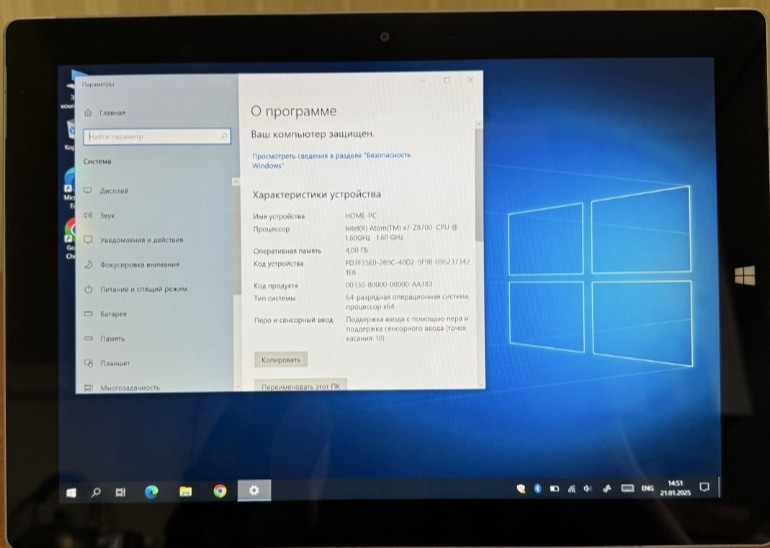Click the Google Chrome desktop shortcut
Image resolution: width=770 pixels, height=548 pixels.
point(71,239)
